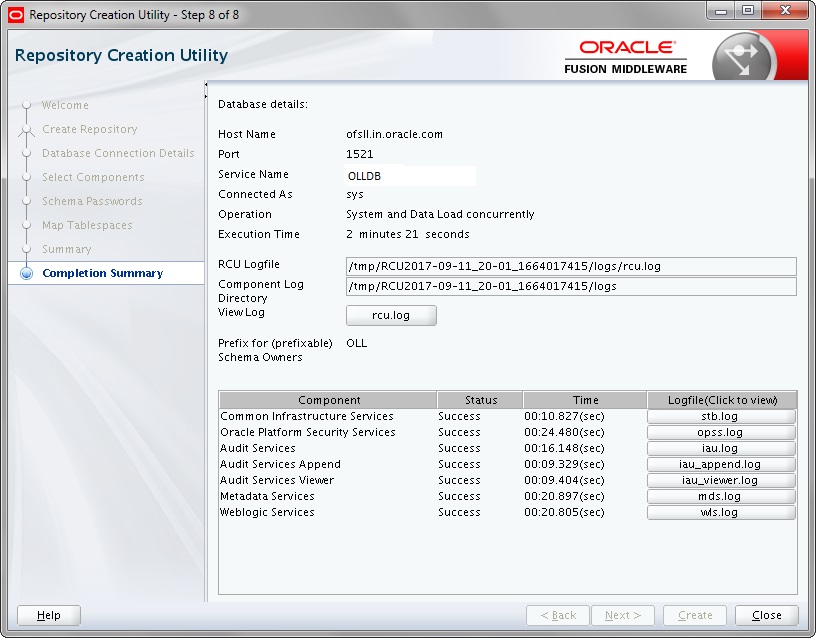
Task: Maximize the Repository Creation Utility window
Action: click(748, 11)
